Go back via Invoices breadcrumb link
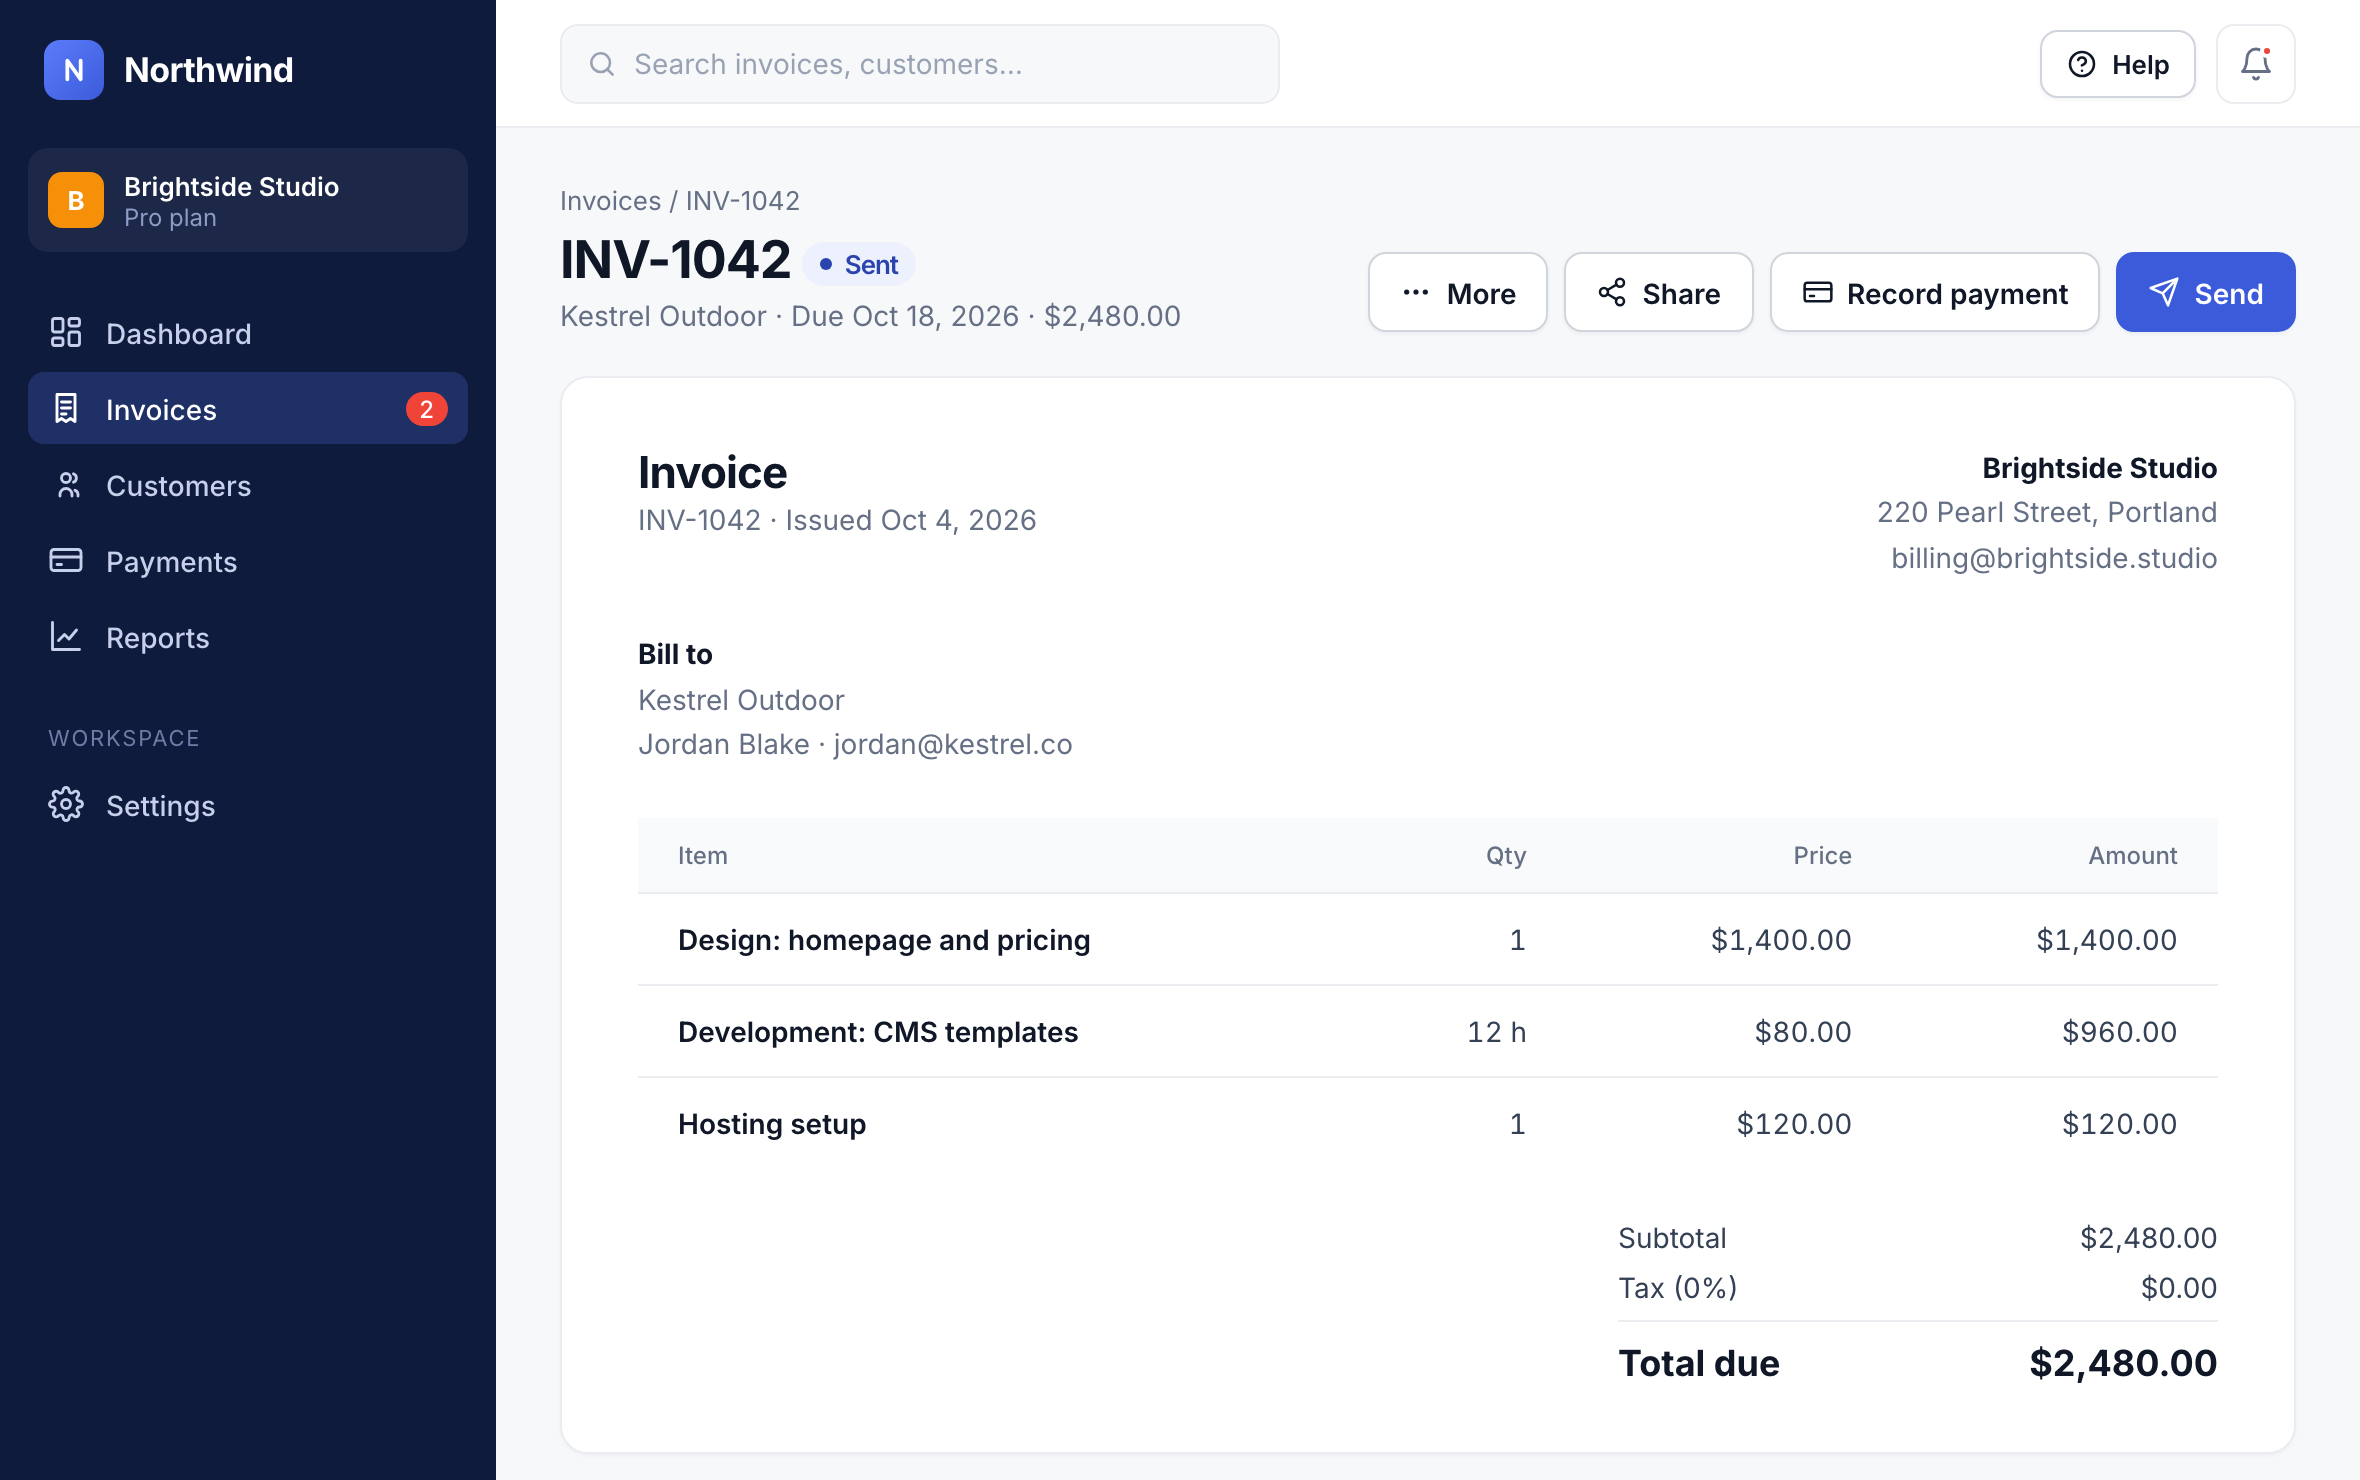This screenshot has width=2360, height=1480. [610, 201]
